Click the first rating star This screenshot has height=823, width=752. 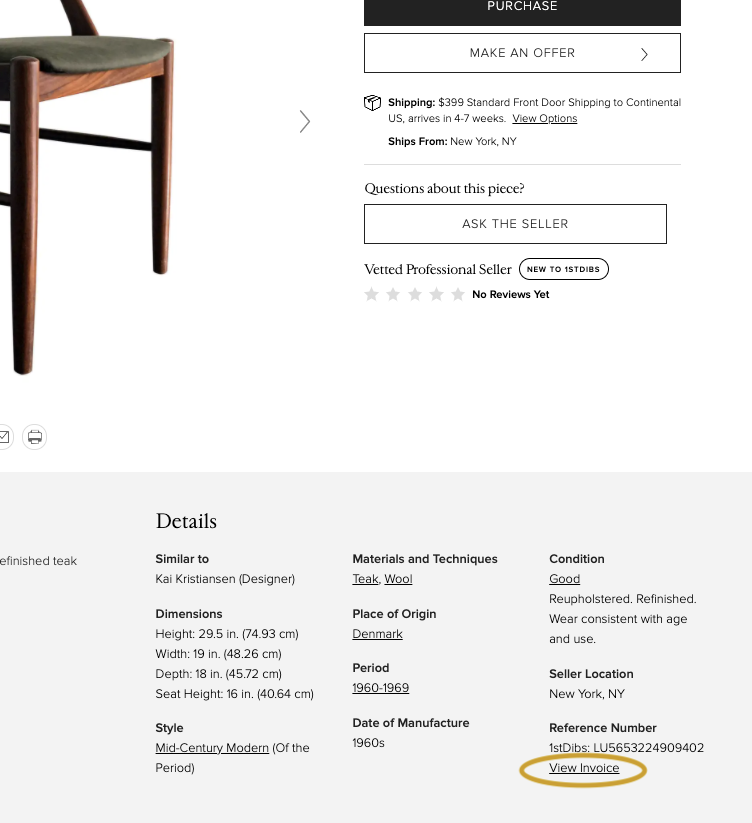click(x=372, y=294)
